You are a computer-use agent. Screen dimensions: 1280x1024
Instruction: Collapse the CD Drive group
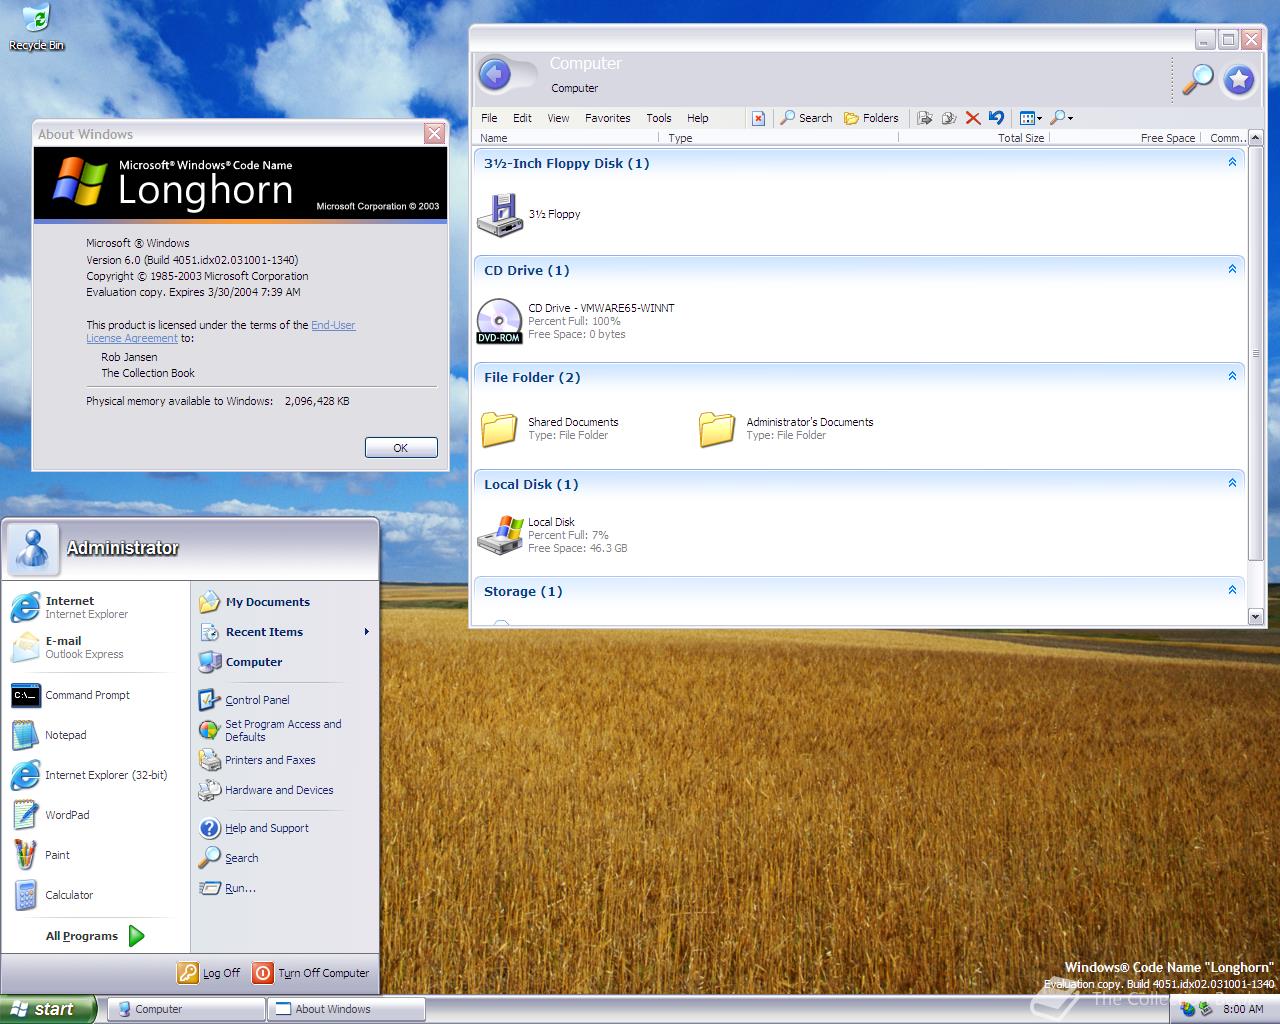point(1232,269)
